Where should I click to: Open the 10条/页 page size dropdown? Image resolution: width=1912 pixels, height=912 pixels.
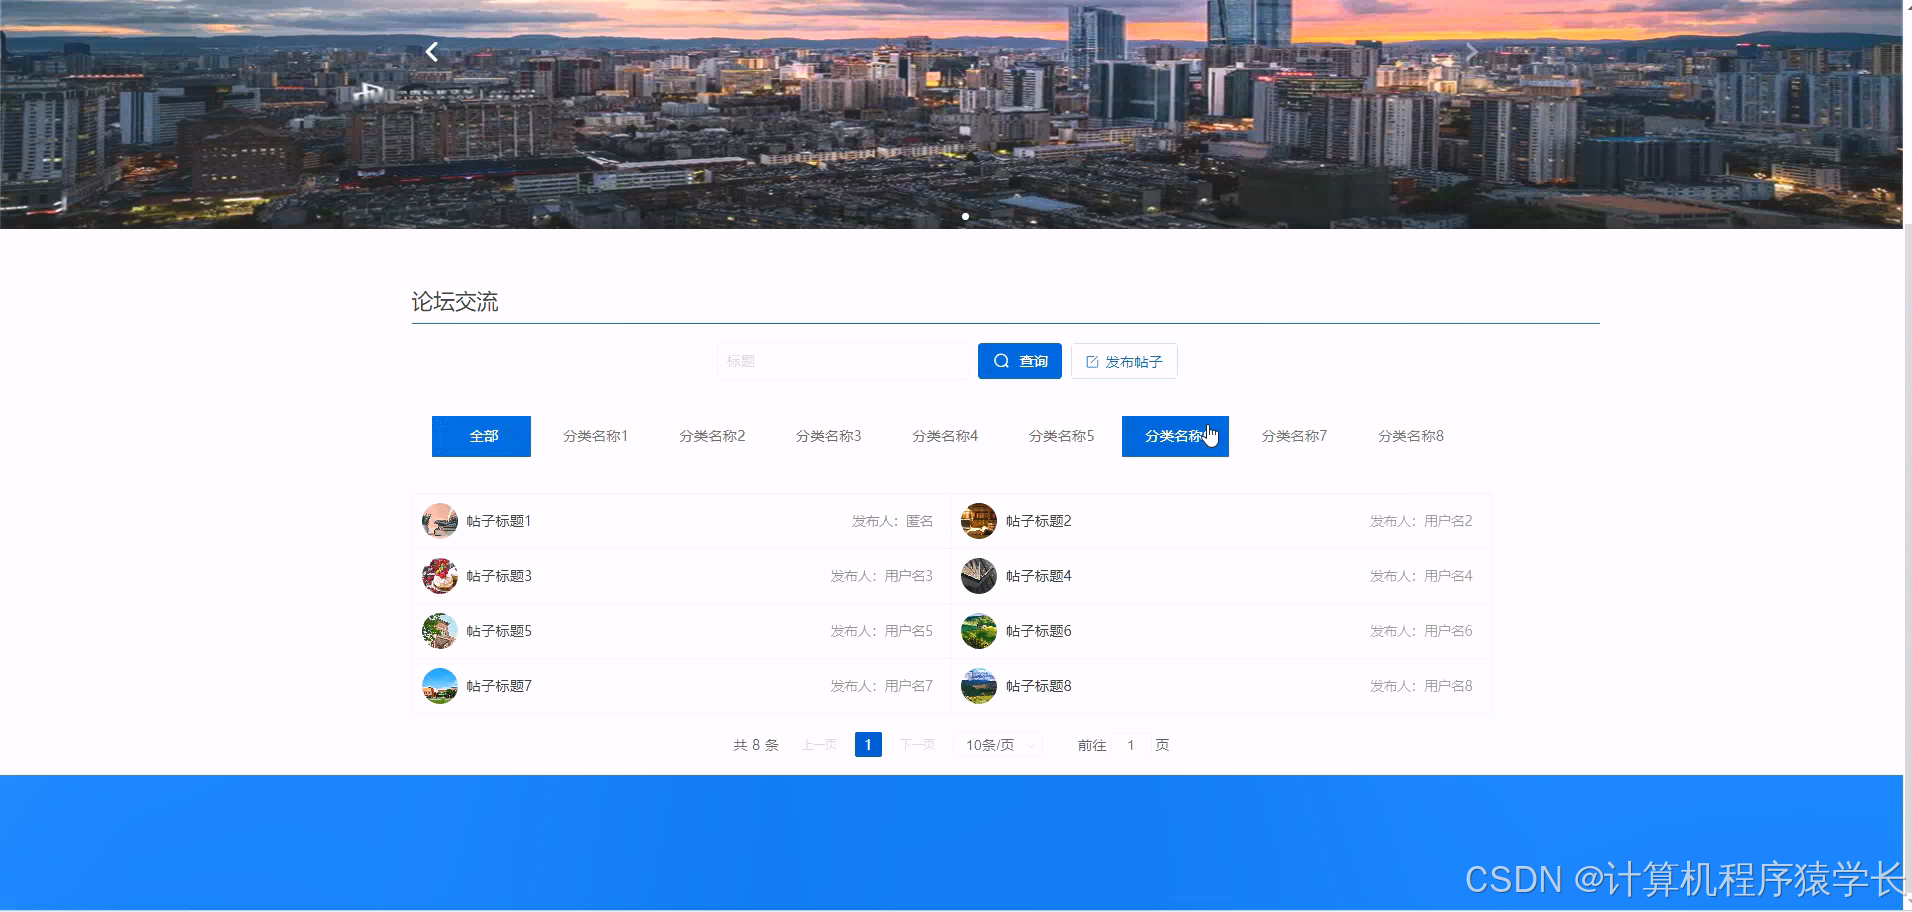pyautogui.click(x=996, y=744)
